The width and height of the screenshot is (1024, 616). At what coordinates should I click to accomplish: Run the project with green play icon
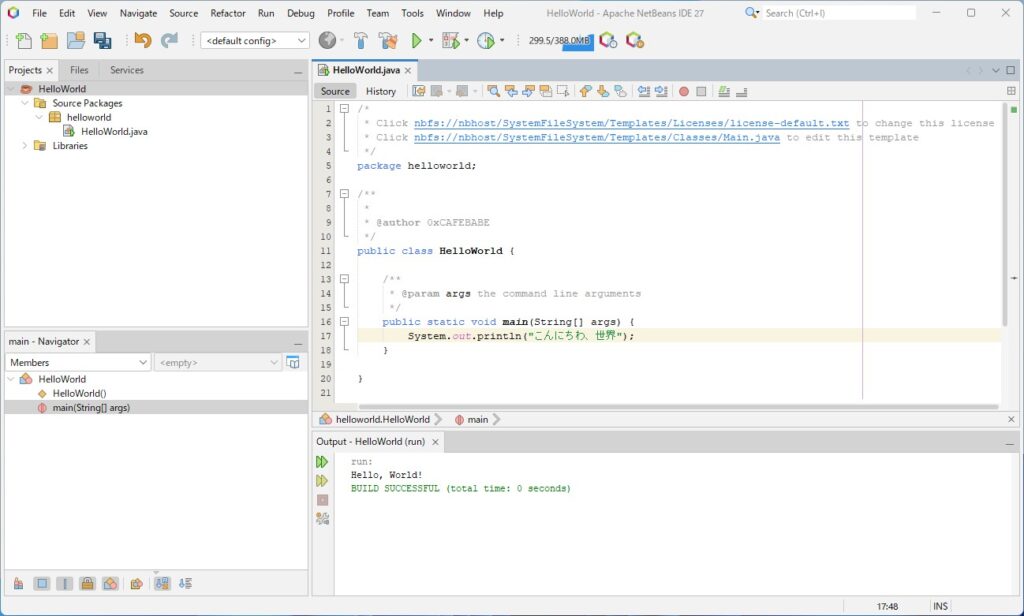[417, 41]
